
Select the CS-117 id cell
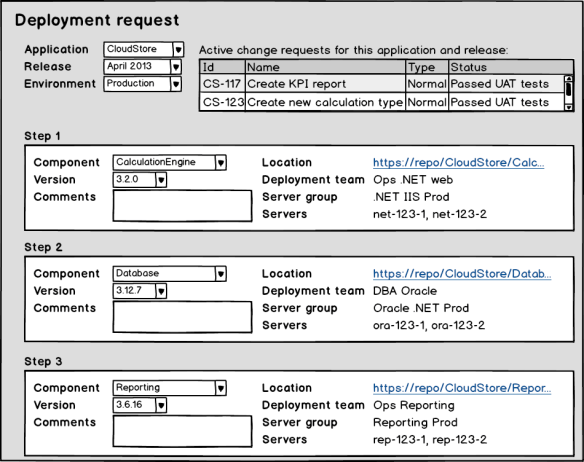pyautogui.click(x=222, y=84)
